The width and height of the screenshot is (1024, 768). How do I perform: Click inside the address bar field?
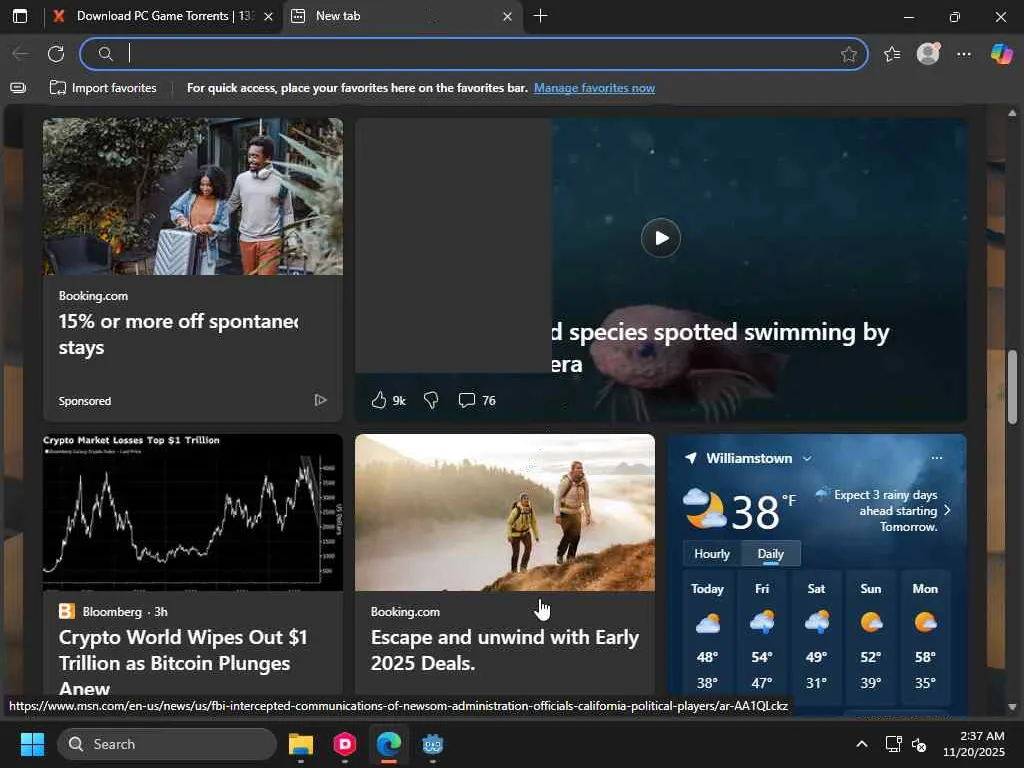tap(475, 54)
